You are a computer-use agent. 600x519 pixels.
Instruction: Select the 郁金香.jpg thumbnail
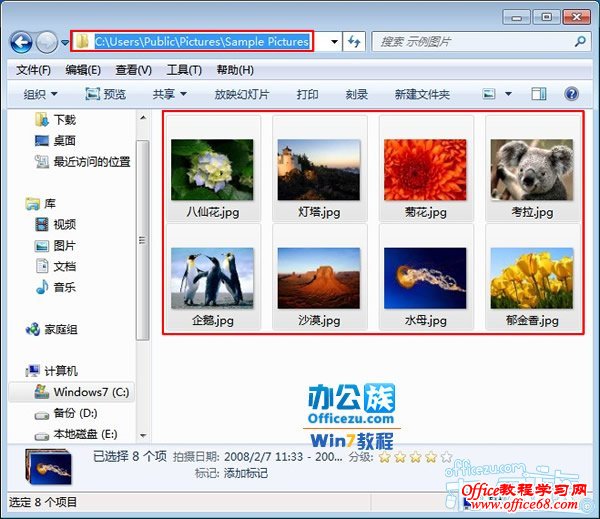pyautogui.click(x=532, y=277)
